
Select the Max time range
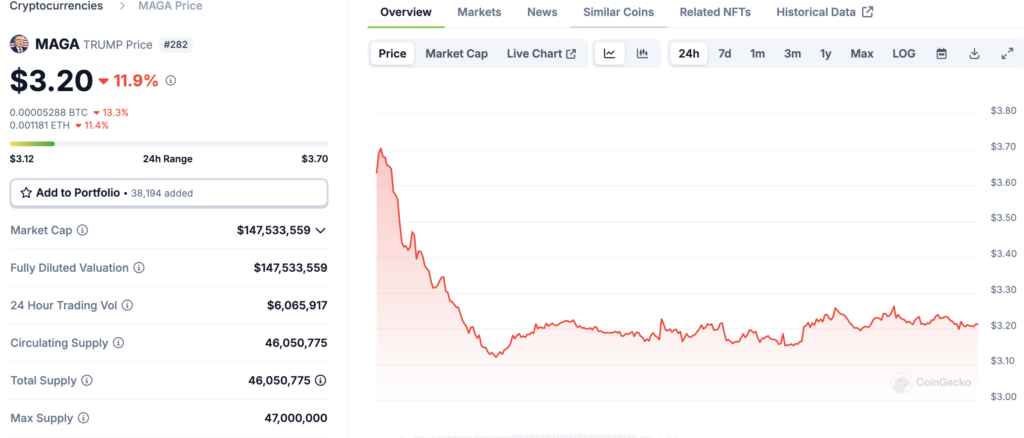point(862,54)
